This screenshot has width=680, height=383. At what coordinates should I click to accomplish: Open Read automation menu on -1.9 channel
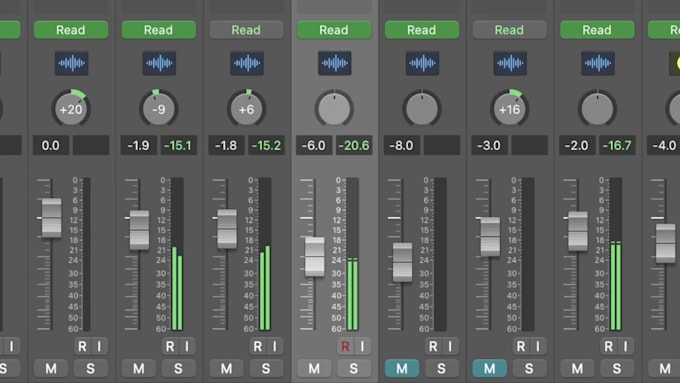(x=159, y=30)
